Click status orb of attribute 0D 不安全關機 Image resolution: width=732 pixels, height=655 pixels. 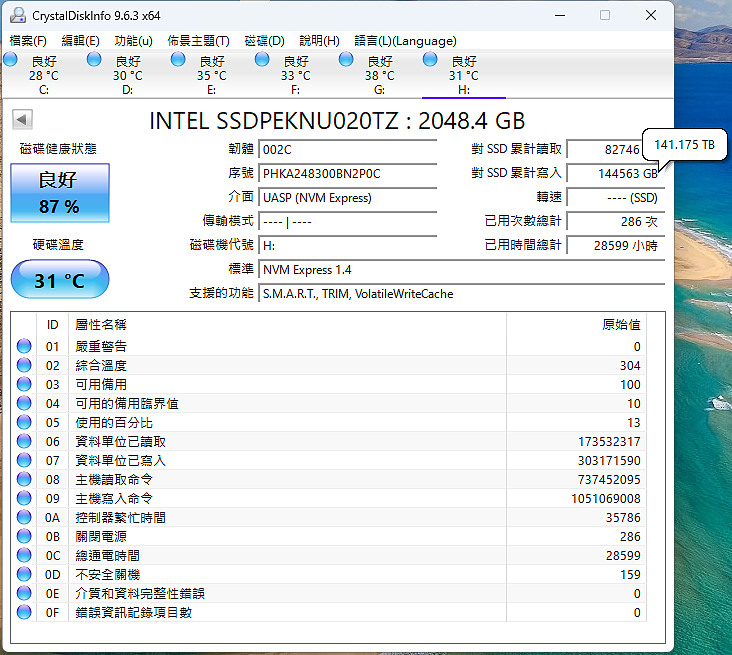coord(24,574)
